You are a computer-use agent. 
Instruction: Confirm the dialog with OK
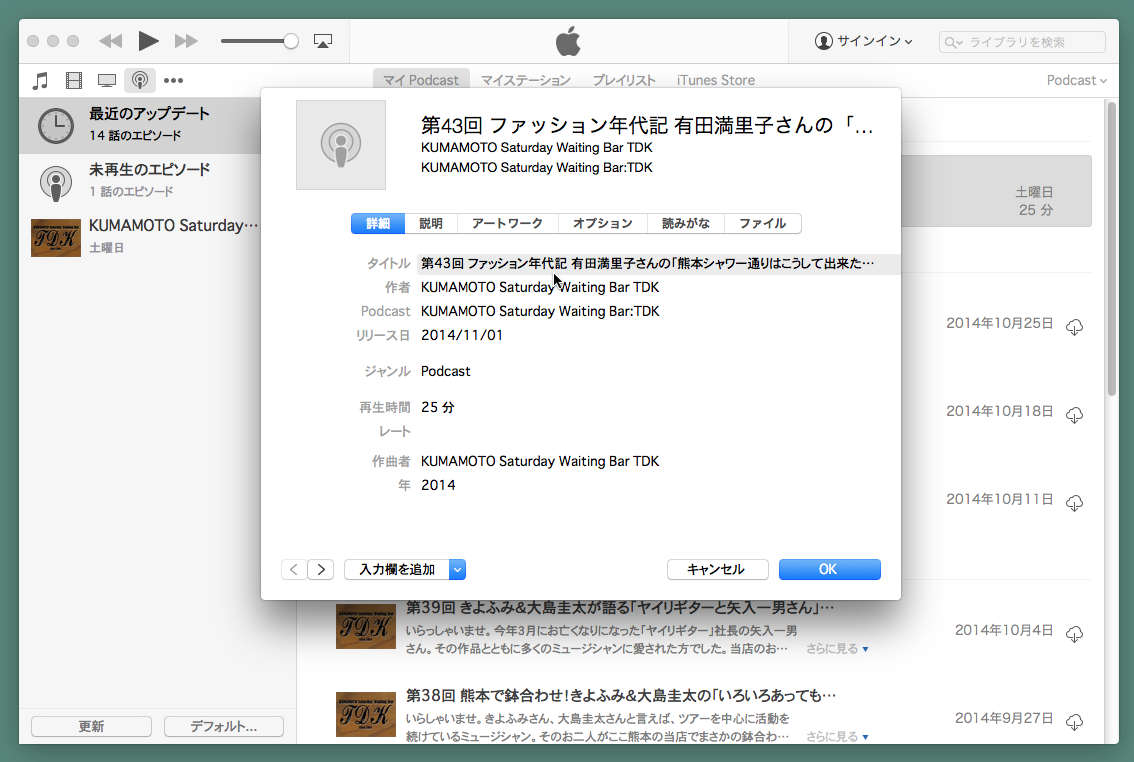click(x=830, y=570)
